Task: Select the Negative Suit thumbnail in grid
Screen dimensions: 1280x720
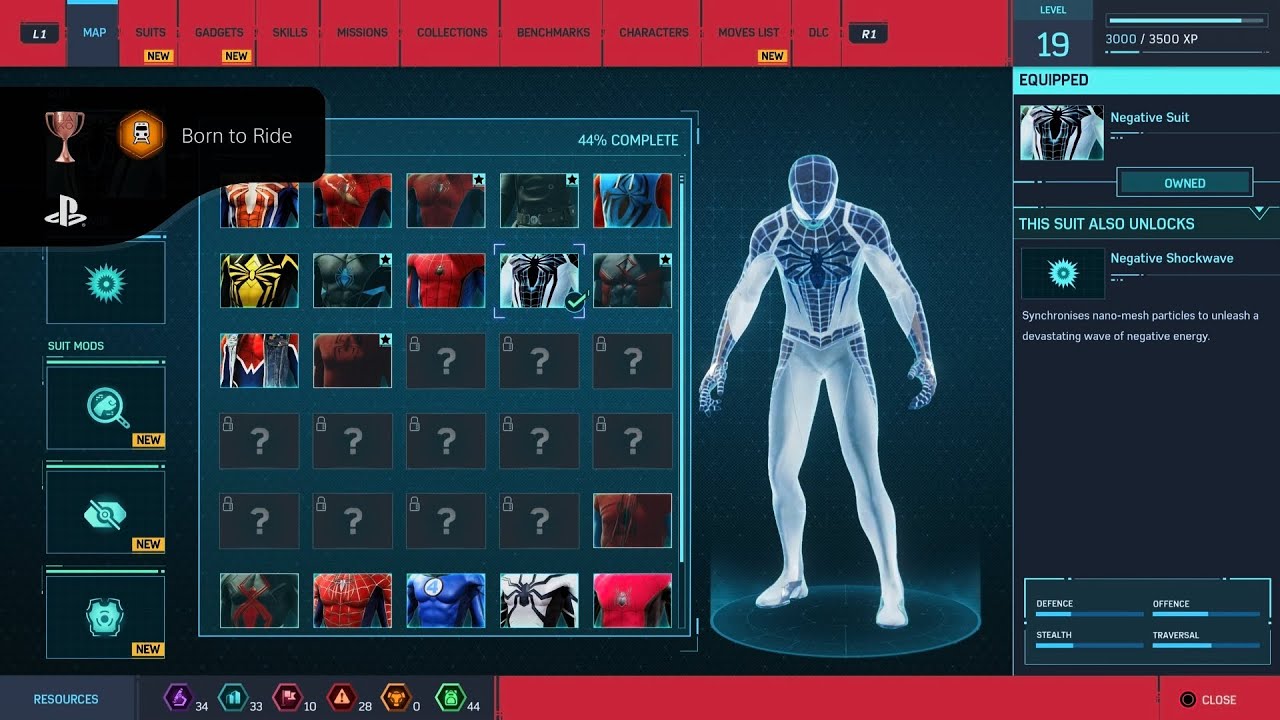Action: pos(539,280)
